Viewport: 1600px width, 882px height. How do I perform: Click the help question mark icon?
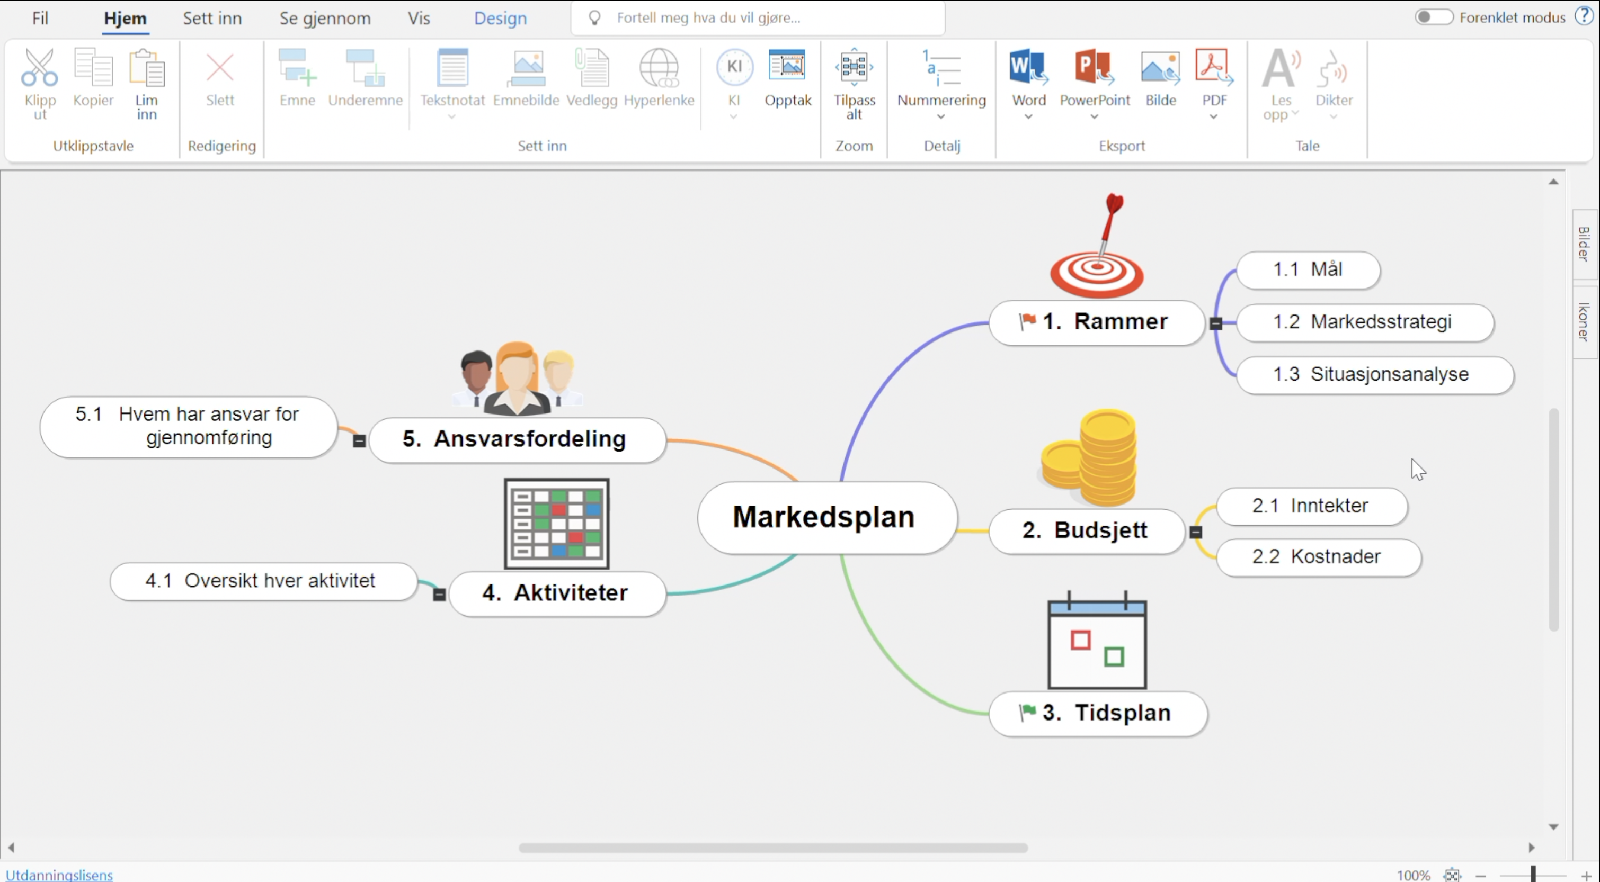(x=1585, y=16)
